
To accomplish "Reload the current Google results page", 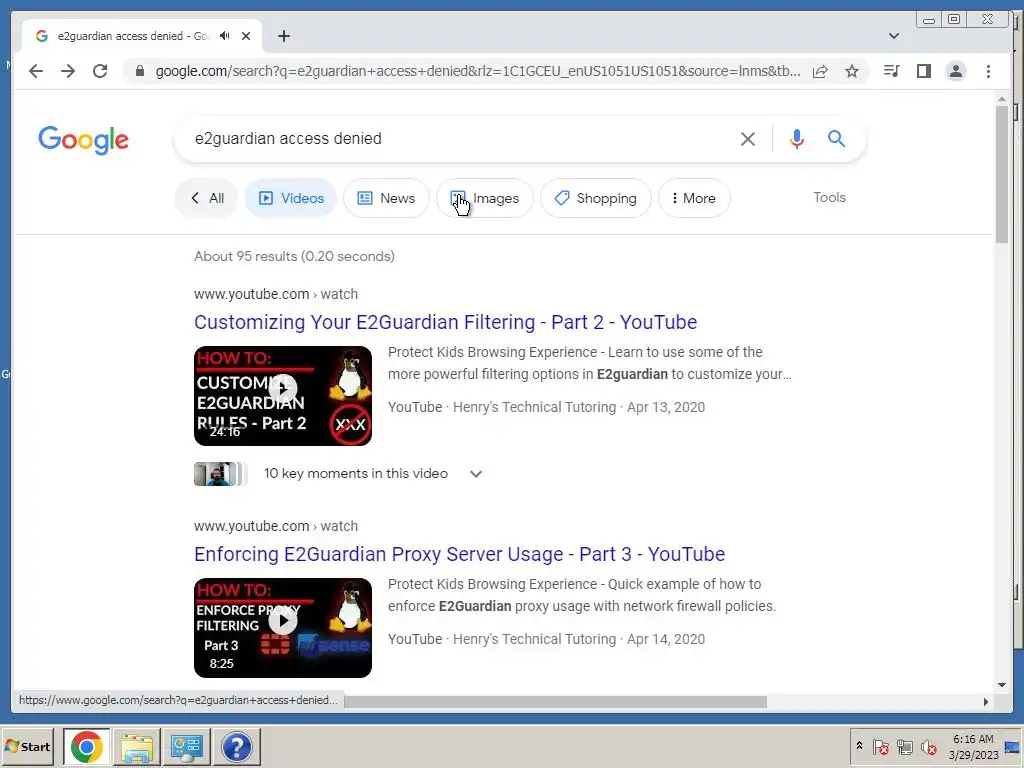I will coord(100,71).
